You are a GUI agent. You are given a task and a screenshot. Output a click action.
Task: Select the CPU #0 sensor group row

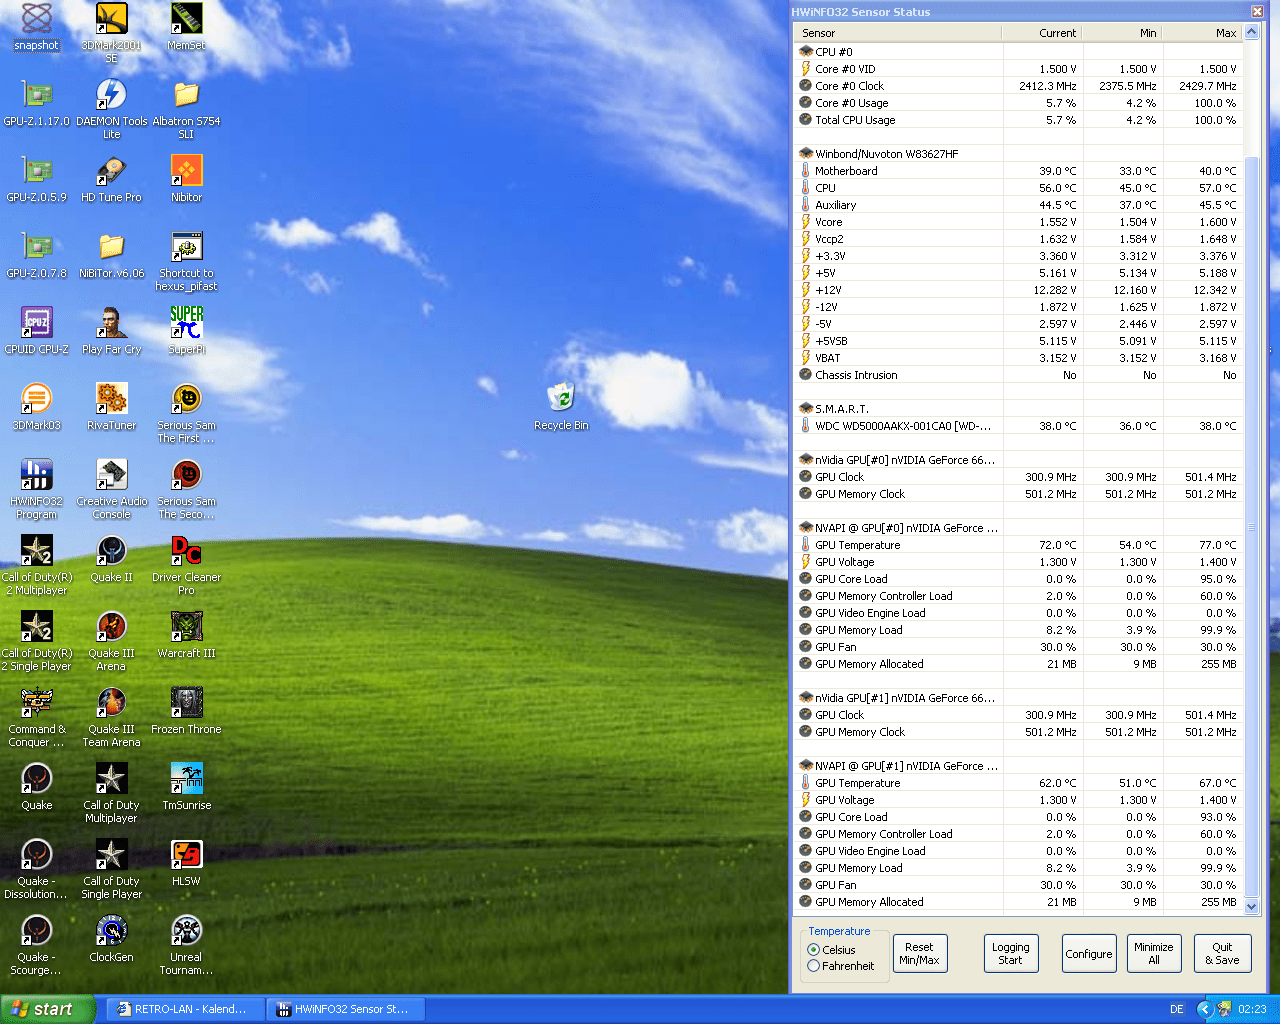tap(1019, 52)
